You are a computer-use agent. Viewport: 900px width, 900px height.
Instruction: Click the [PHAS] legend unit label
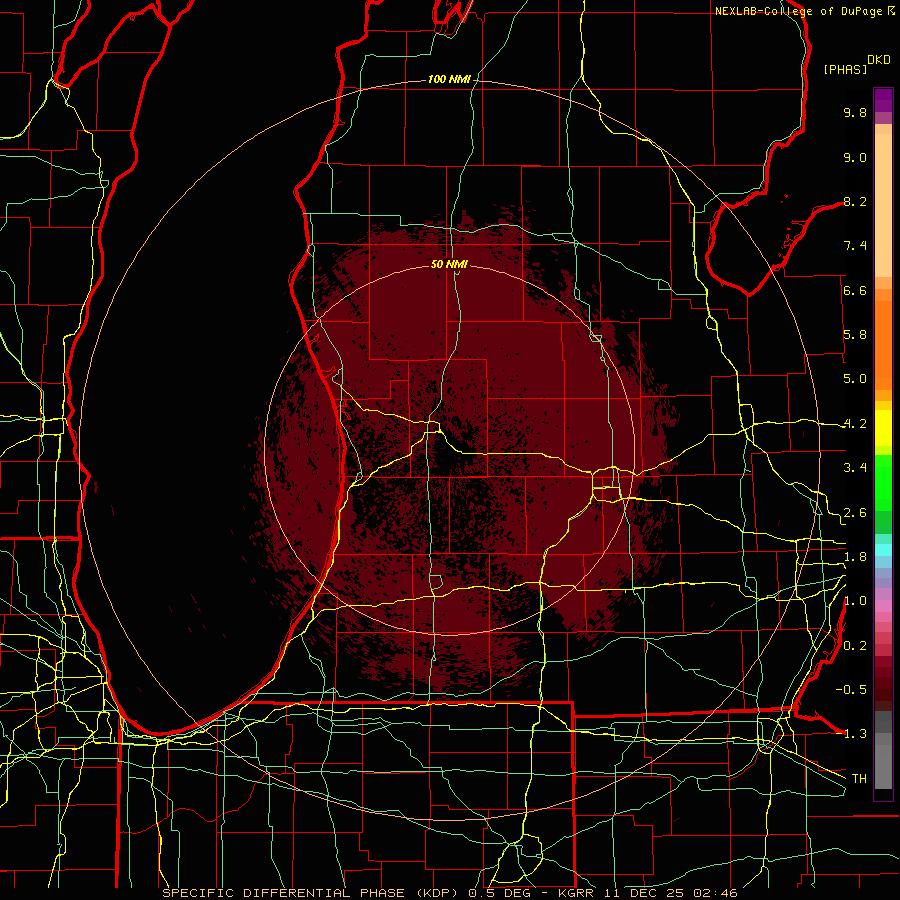pos(845,69)
